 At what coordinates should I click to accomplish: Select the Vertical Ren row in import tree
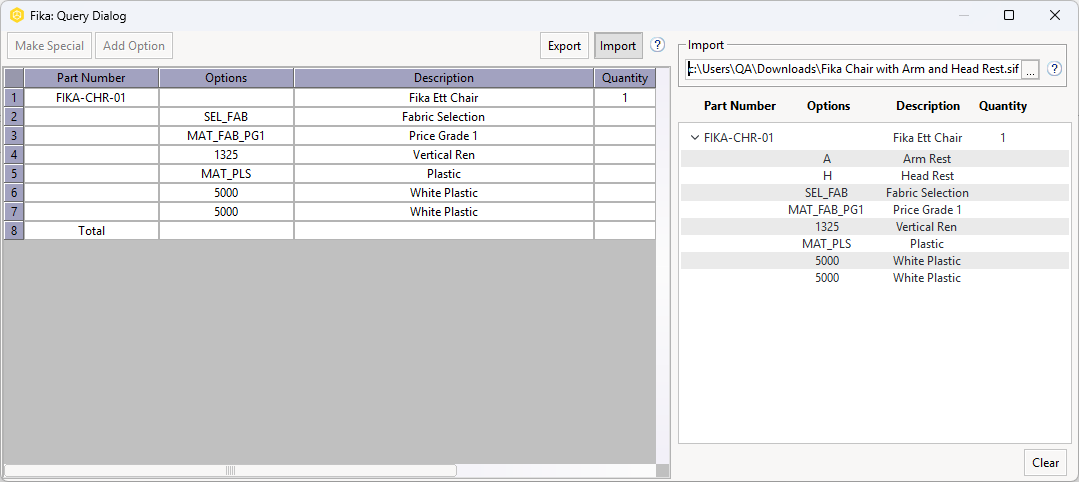click(x=875, y=227)
